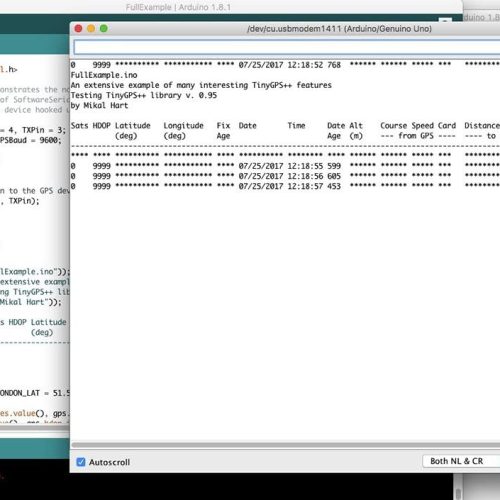Click 'PSBaud = 9600;' in Arduino editor
This screenshot has height=500, width=500.
[x=31, y=140]
